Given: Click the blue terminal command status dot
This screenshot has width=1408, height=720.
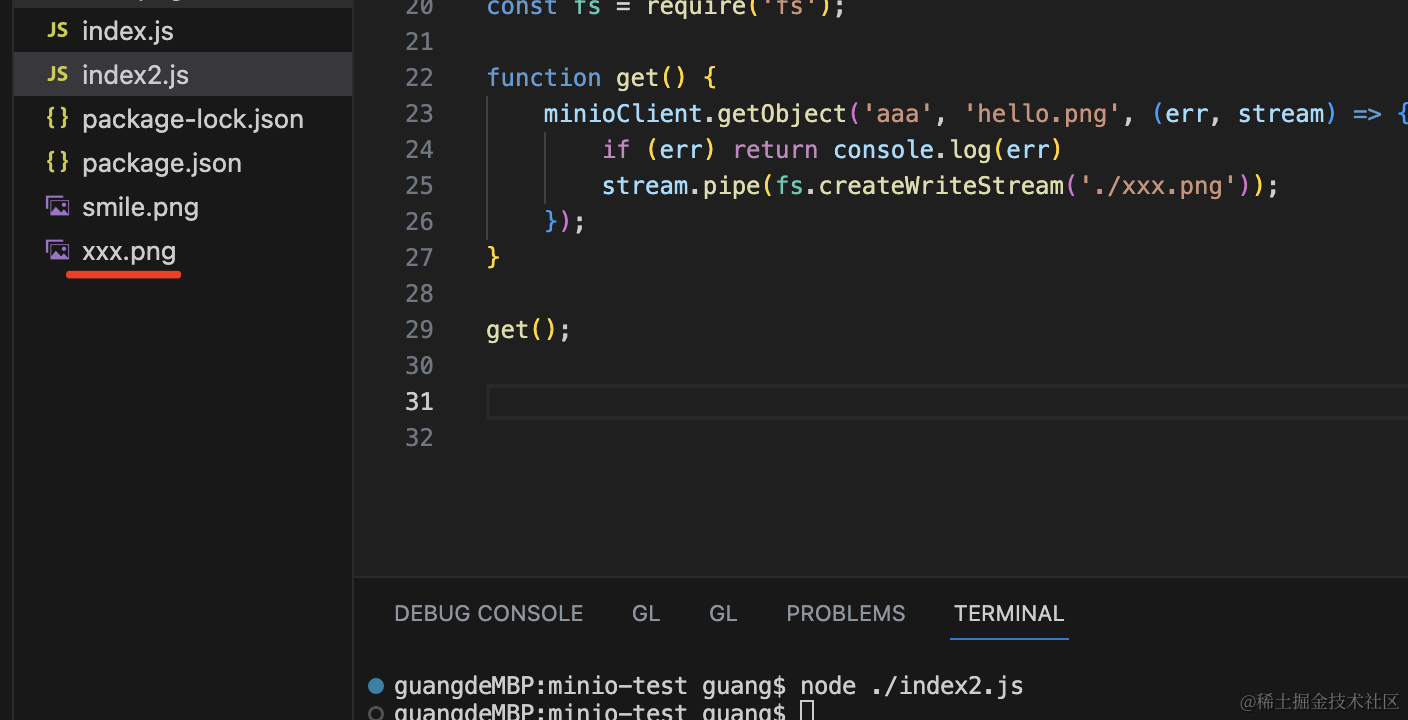Looking at the screenshot, I should click(x=376, y=686).
